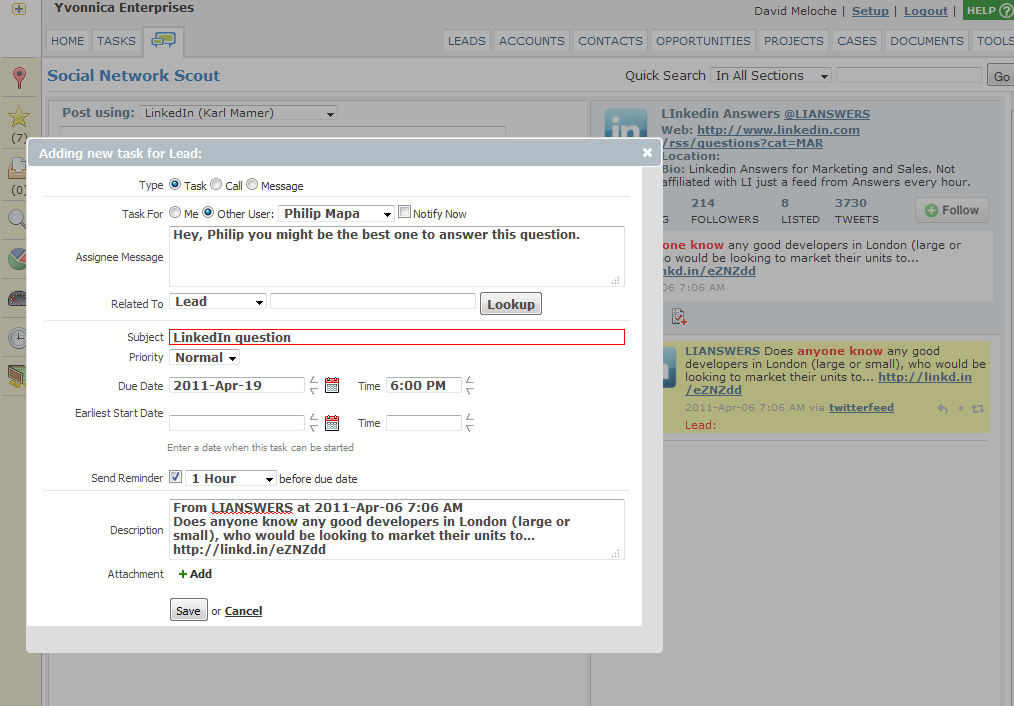This screenshot has width=1014, height=706.
Task: Open the DOCUMENTS tab
Action: (x=927, y=41)
